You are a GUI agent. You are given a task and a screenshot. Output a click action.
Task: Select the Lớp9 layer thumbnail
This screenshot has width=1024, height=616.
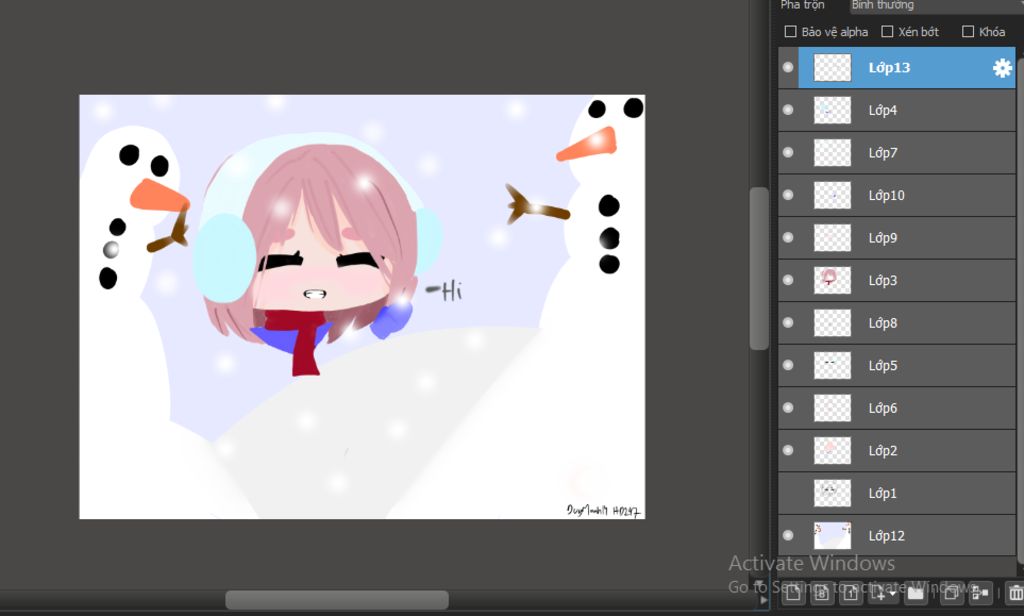[833, 237]
